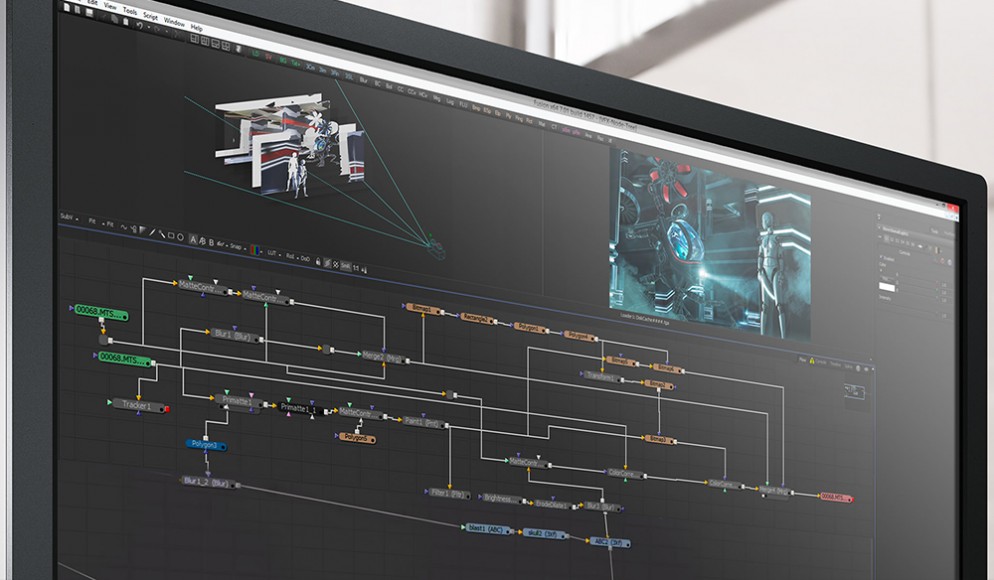The height and width of the screenshot is (580, 994).
Task: Click the LD loader tool shortcut
Action: [x=256, y=54]
